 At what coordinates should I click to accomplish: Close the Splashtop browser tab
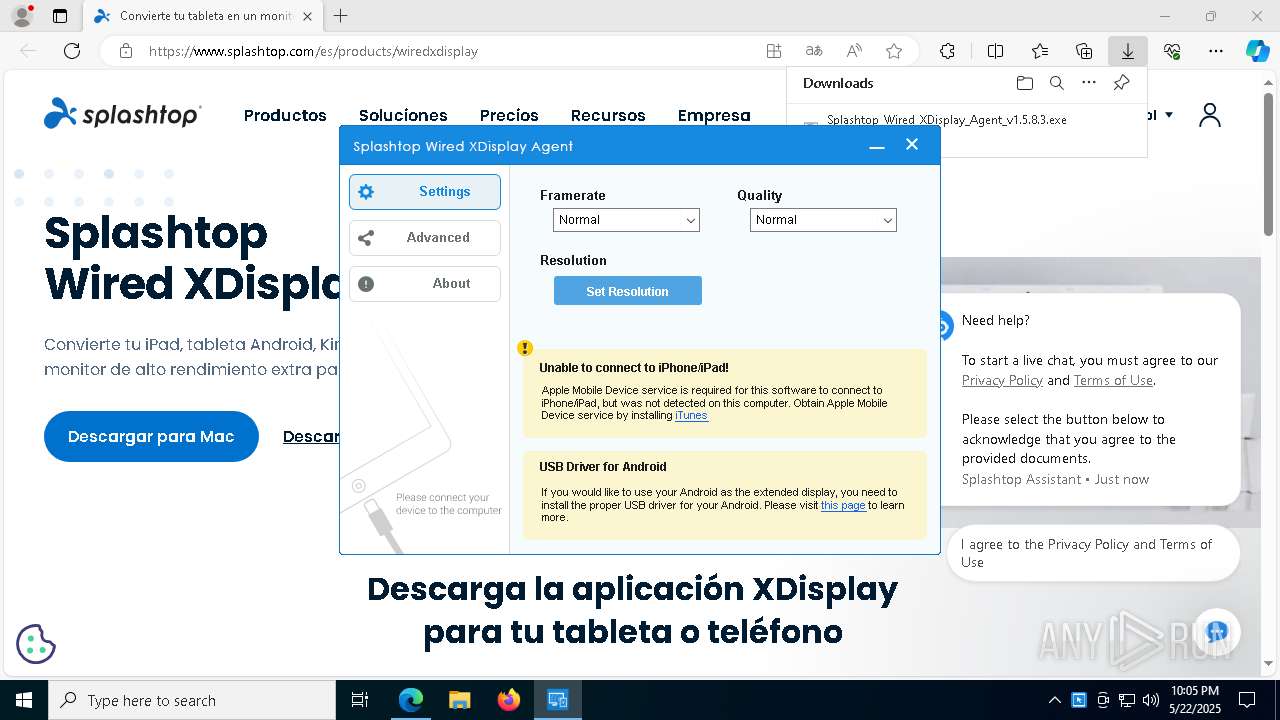pos(308,16)
